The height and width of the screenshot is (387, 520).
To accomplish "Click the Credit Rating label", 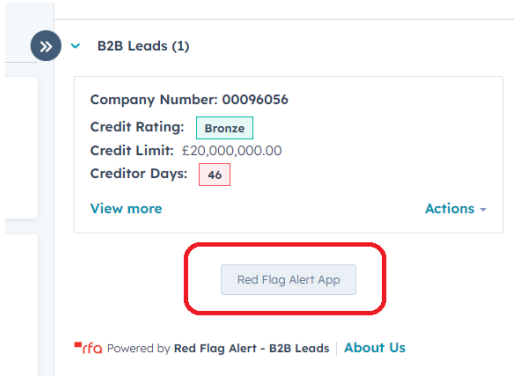I will (137, 127).
